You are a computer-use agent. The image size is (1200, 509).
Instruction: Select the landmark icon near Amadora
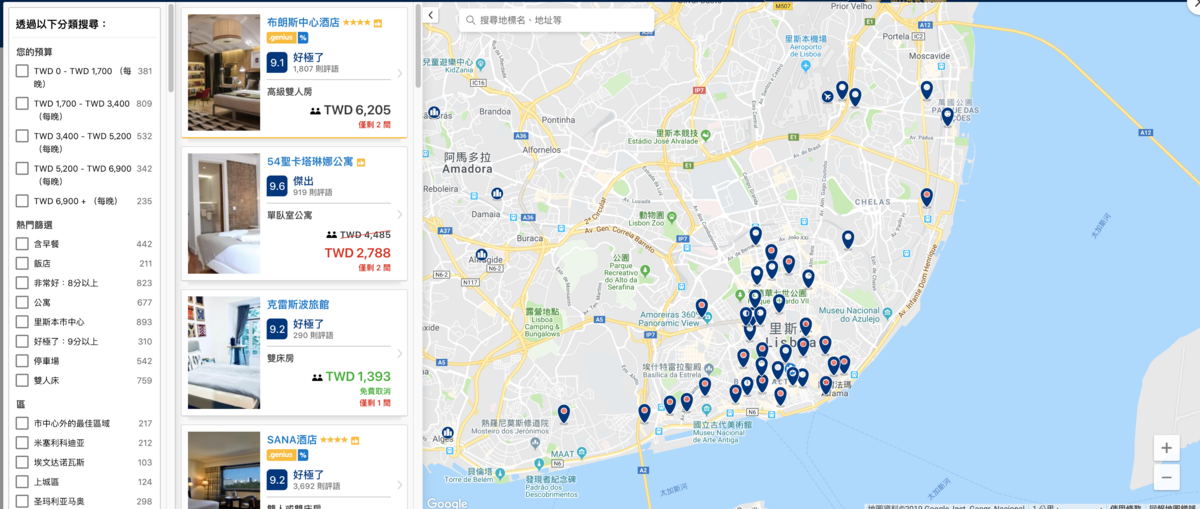tap(434, 112)
